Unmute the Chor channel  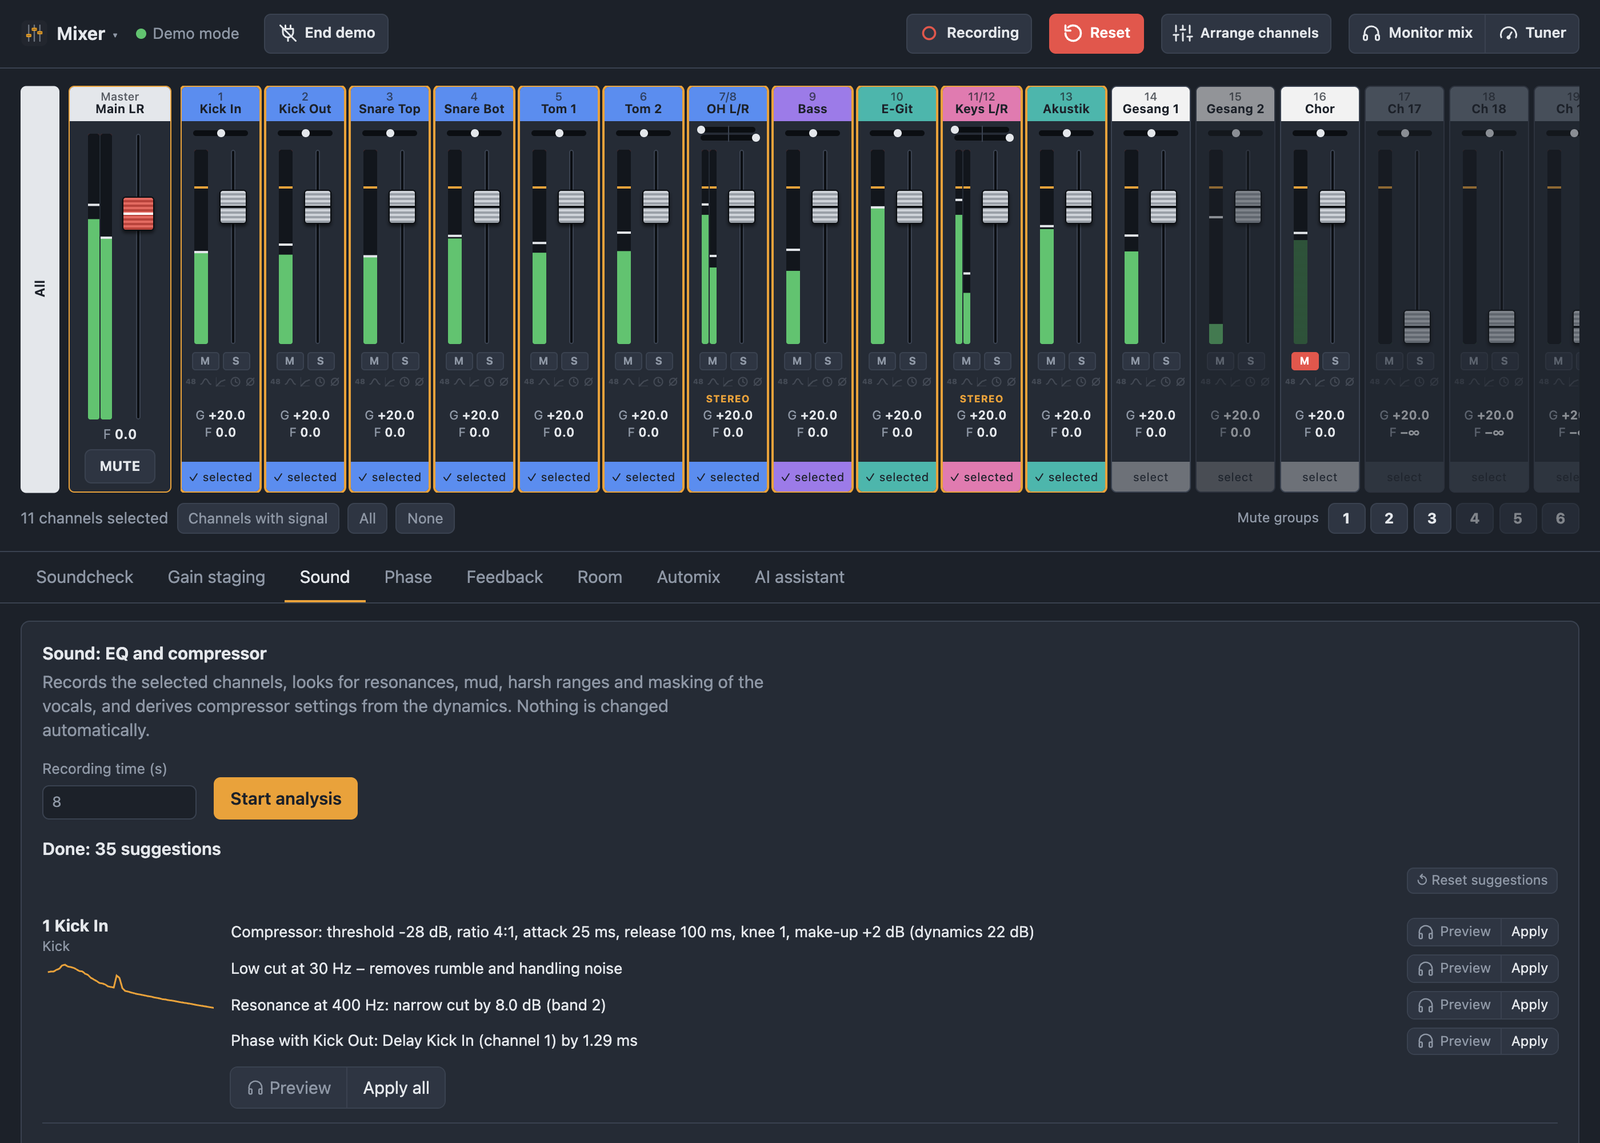(x=1304, y=361)
